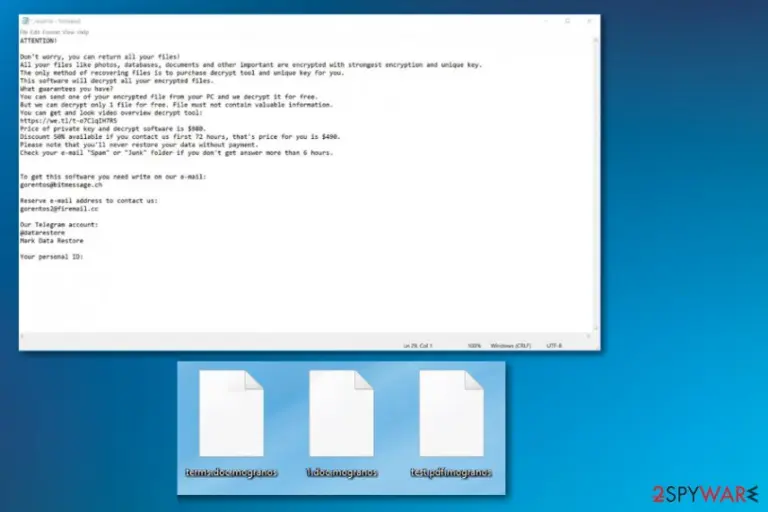Open the Format menu in Notepad

click(x=51, y=32)
